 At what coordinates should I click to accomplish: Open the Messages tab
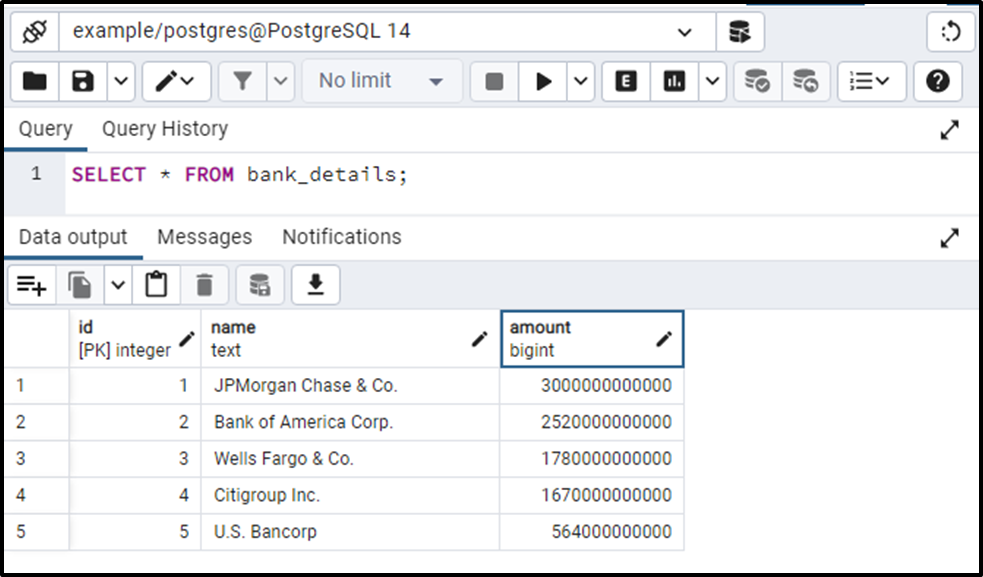pyautogui.click(x=204, y=237)
